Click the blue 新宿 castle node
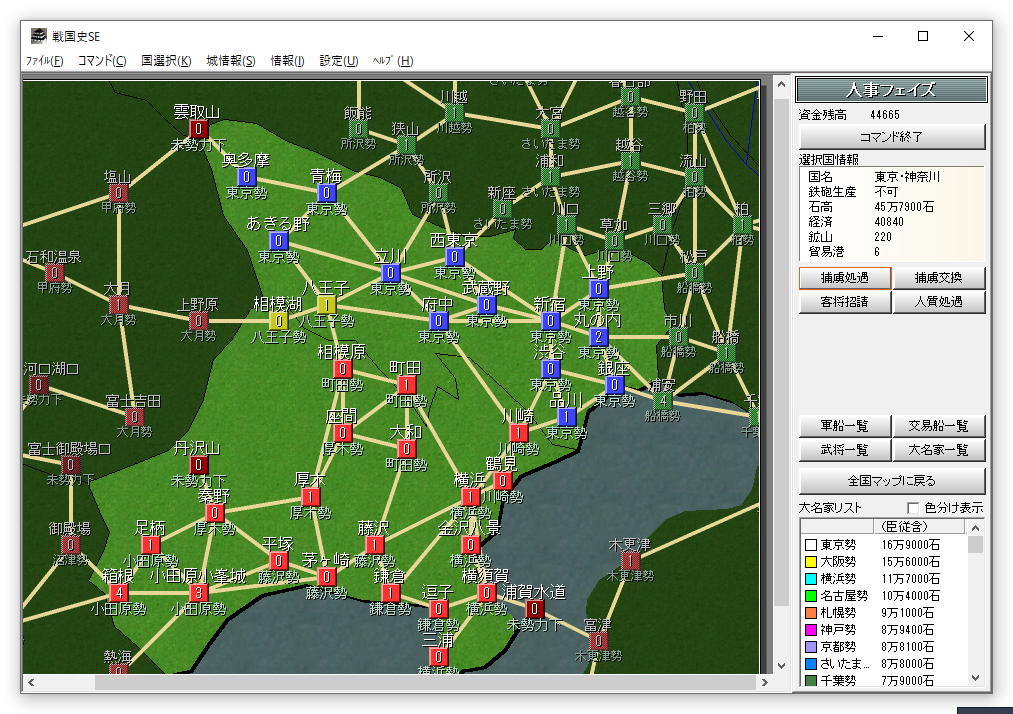1013x714 pixels. [x=551, y=321]
